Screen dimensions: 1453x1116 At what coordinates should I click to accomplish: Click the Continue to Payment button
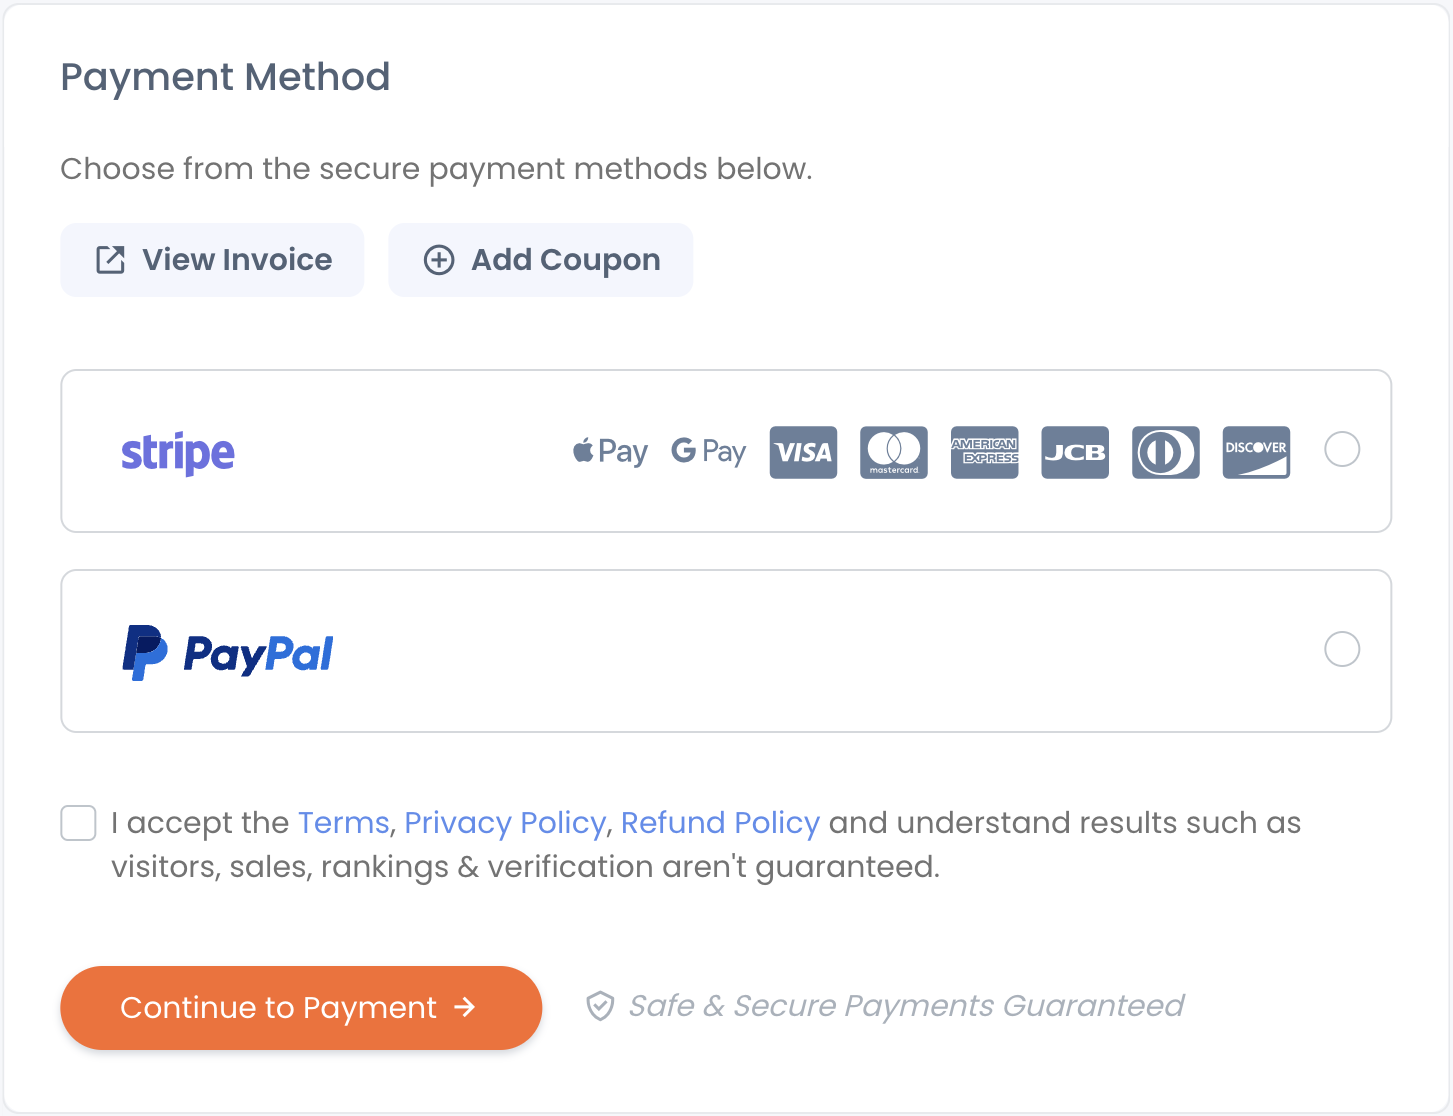[x=301, y=1008]
